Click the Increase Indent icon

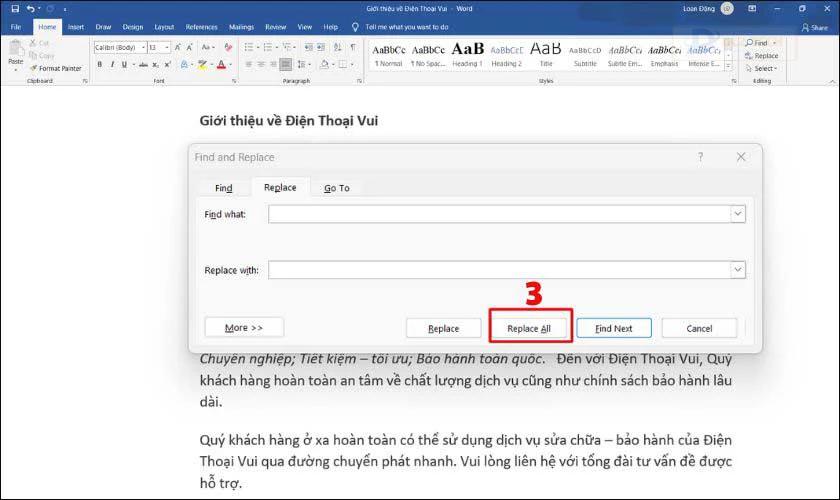pyautogui.click(x=321, y=48)
